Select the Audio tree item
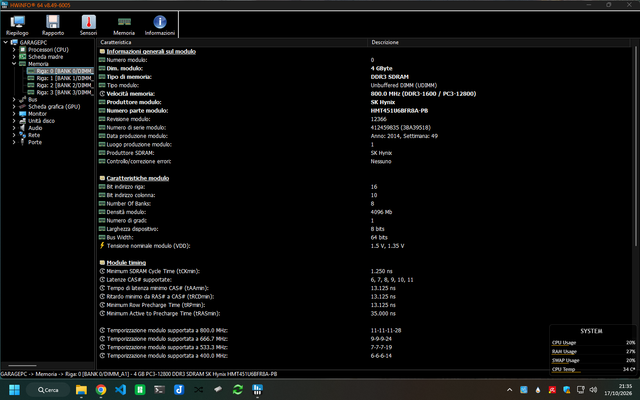 [35, 128]
